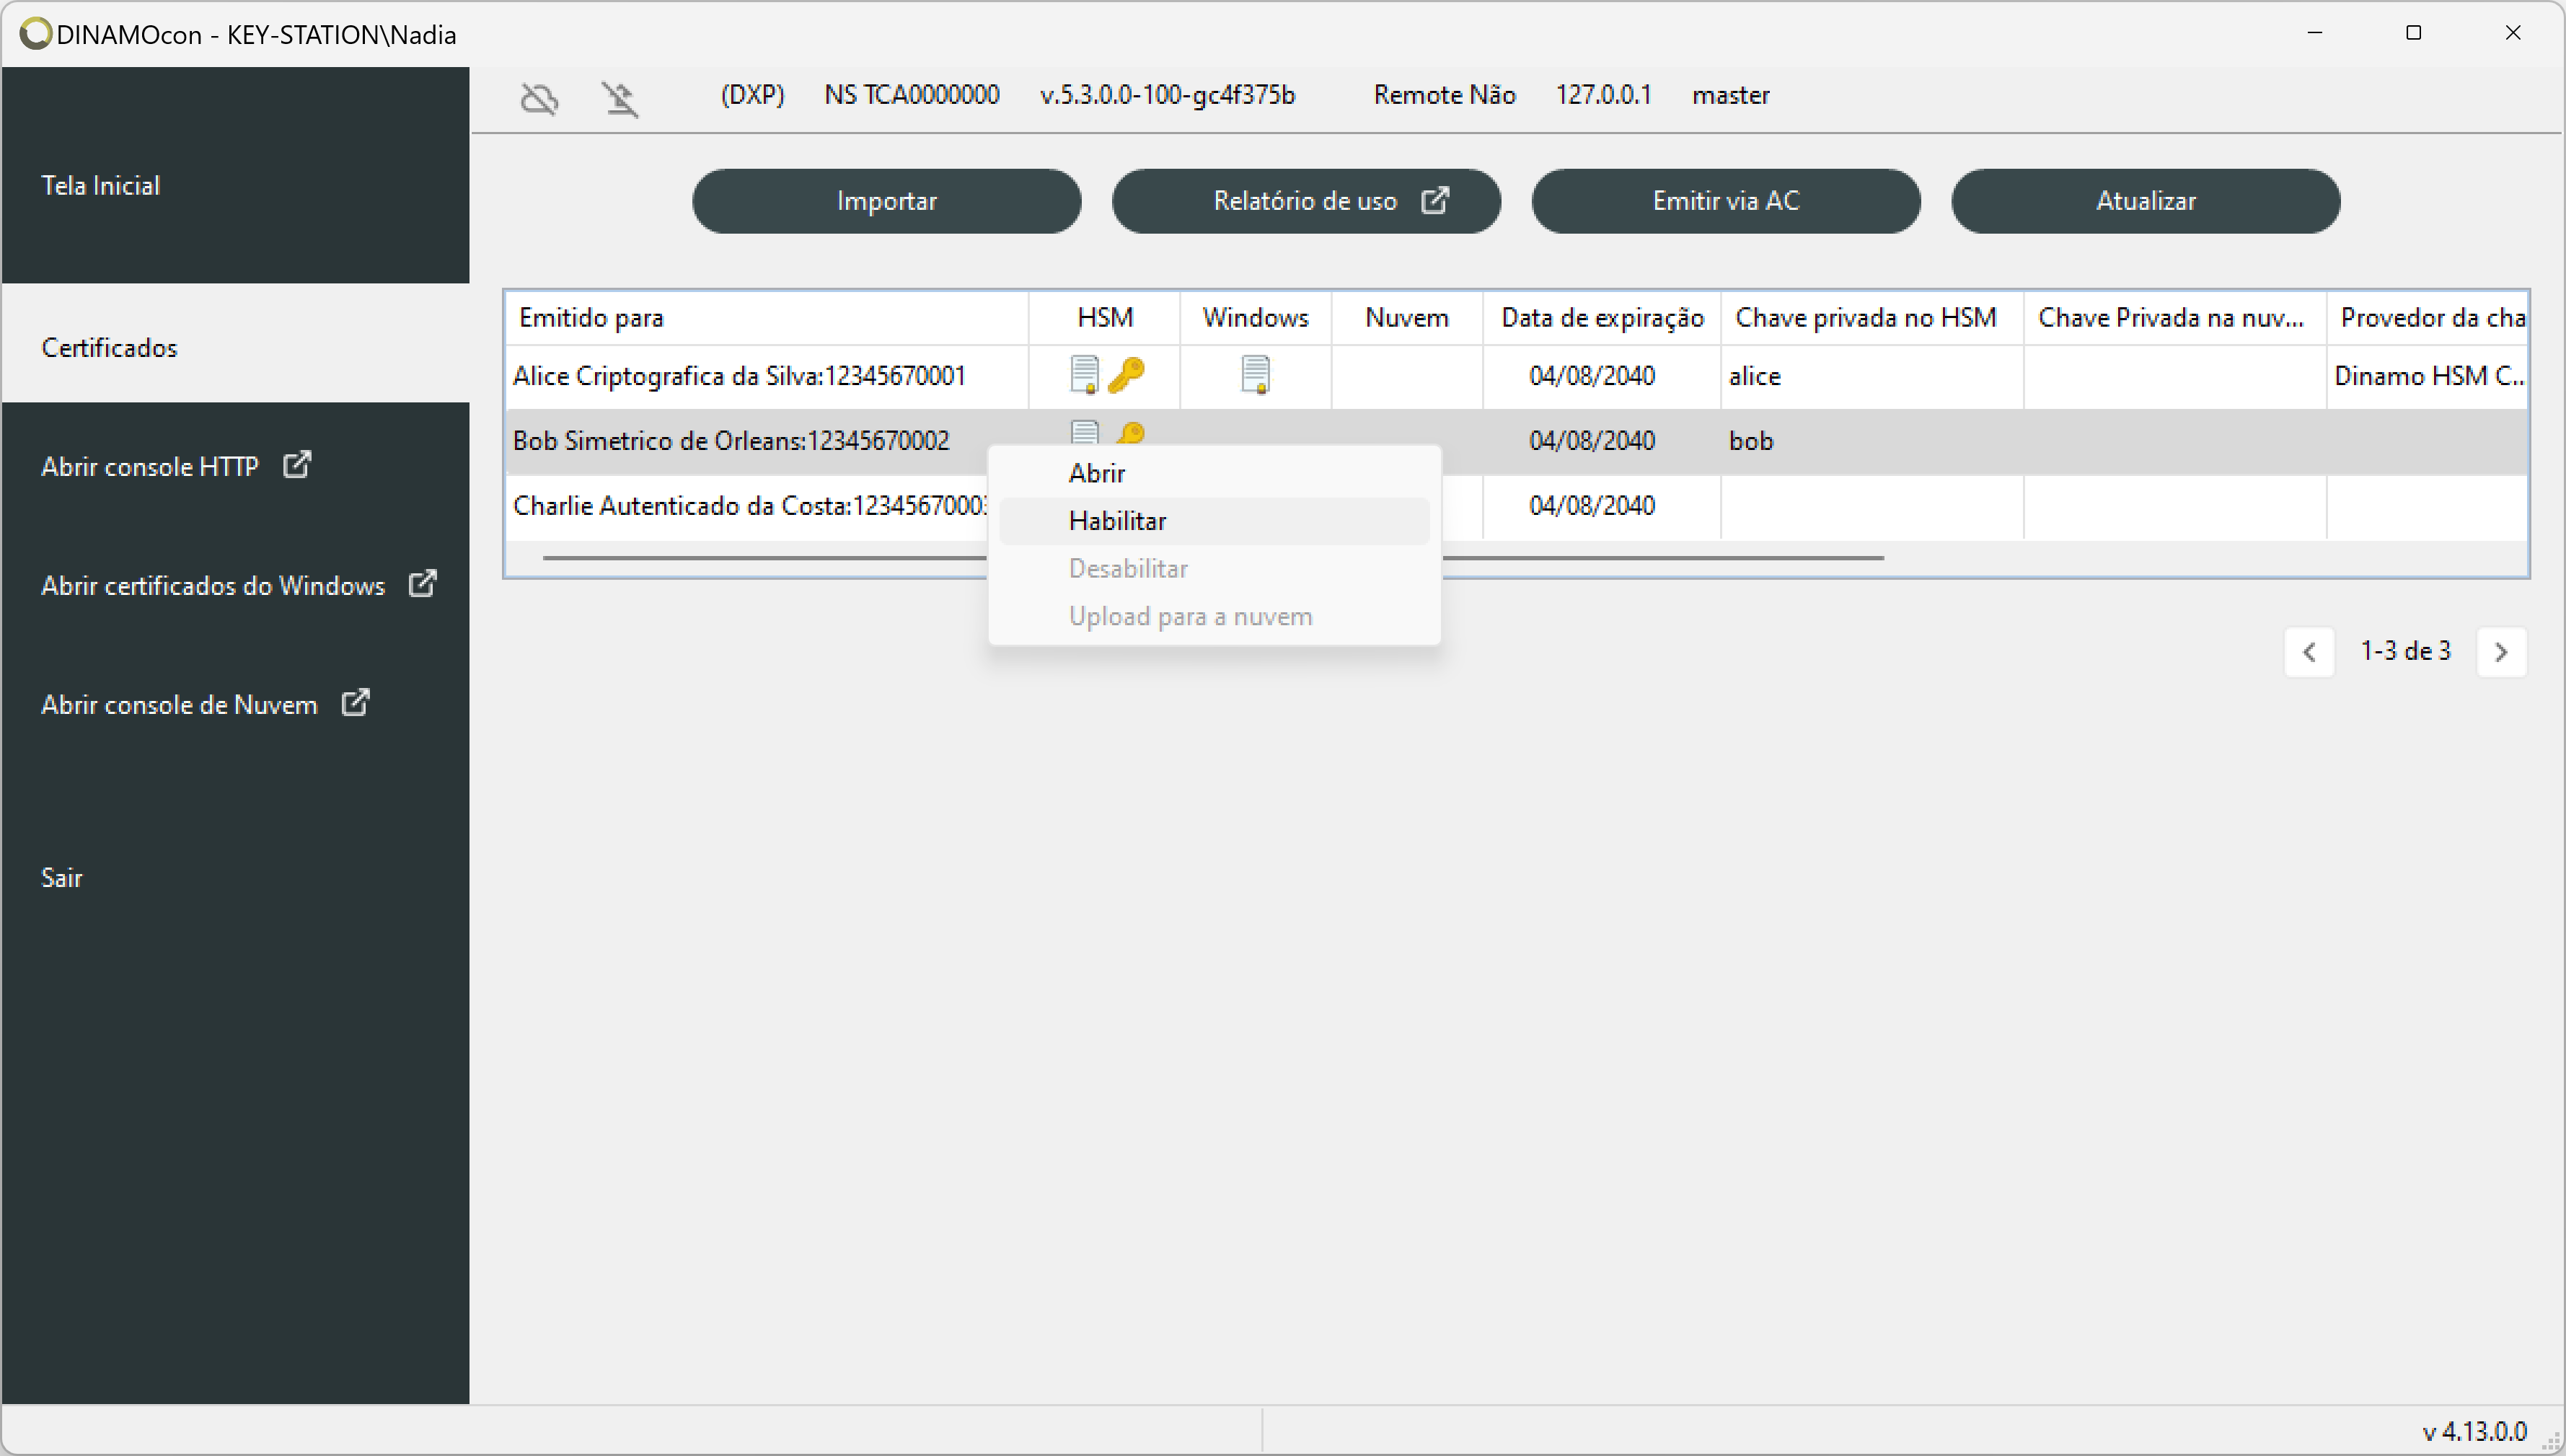Click the 127.0.0.1 address text

point(1603,95)
